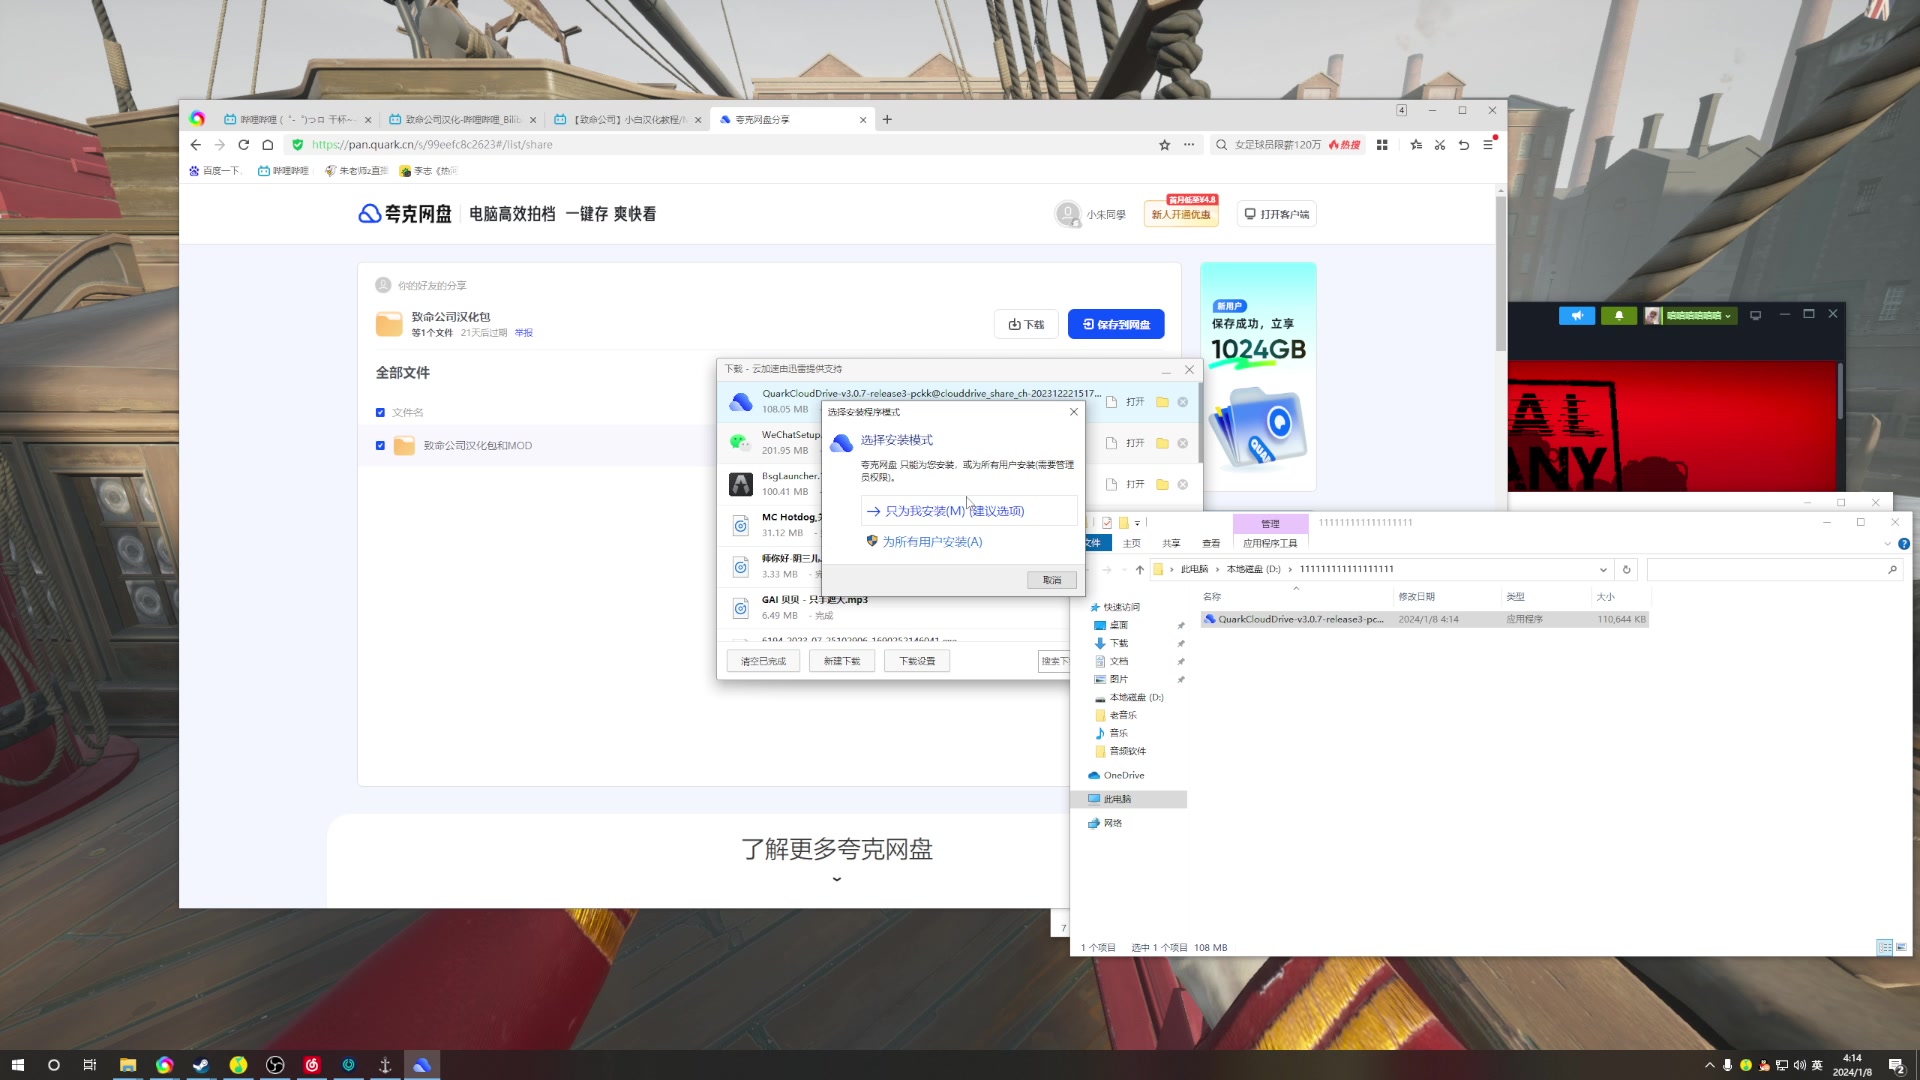Screen dimensions: 1920x1080
Task: Reload the browser page
Action: tap(243, 145)
